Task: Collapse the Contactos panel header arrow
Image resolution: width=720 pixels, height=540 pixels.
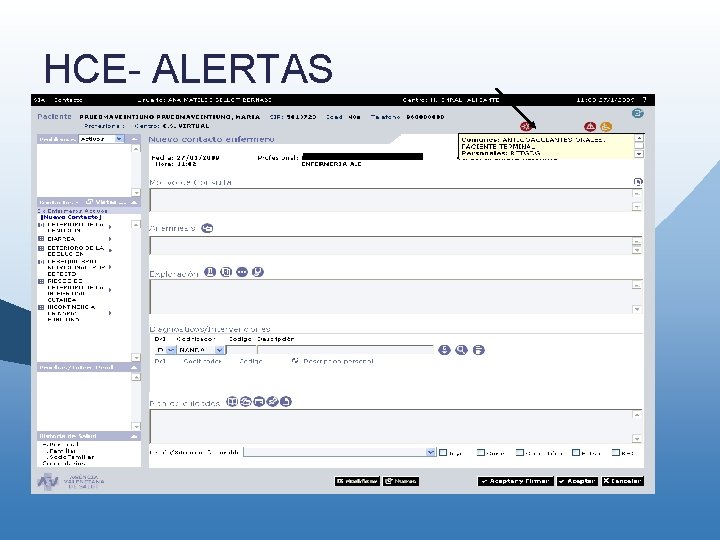Action: (x=135, y=202)
